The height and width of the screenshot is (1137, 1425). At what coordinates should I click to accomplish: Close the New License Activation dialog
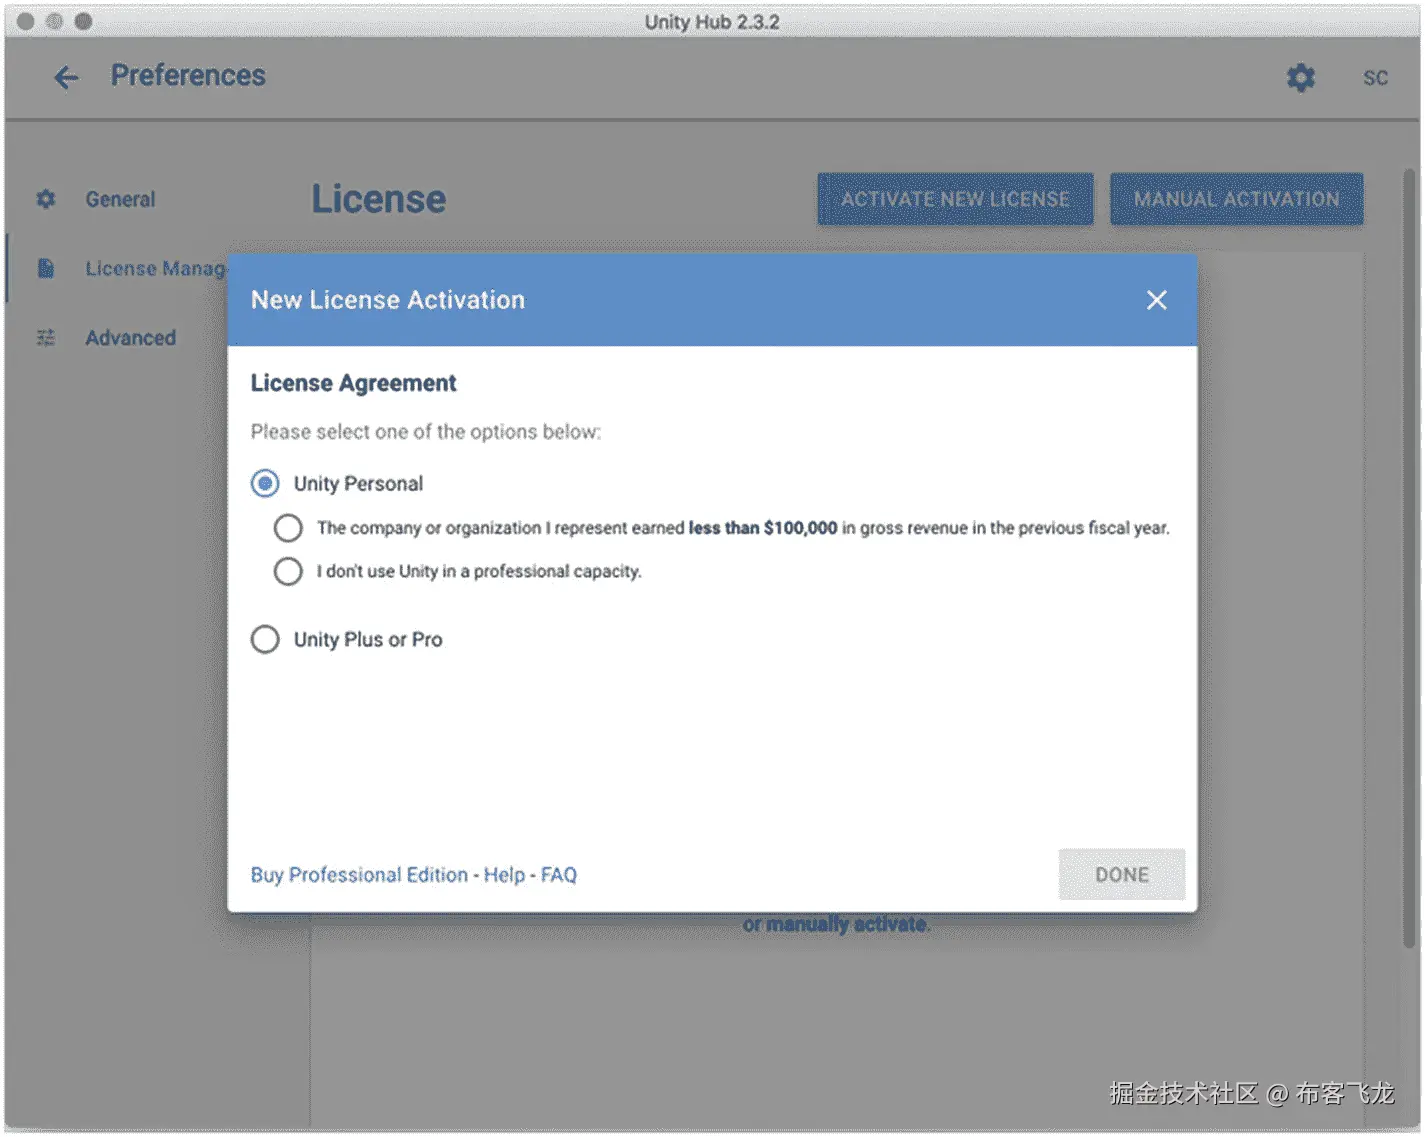pyautogui.click(x=1156, y=300)
